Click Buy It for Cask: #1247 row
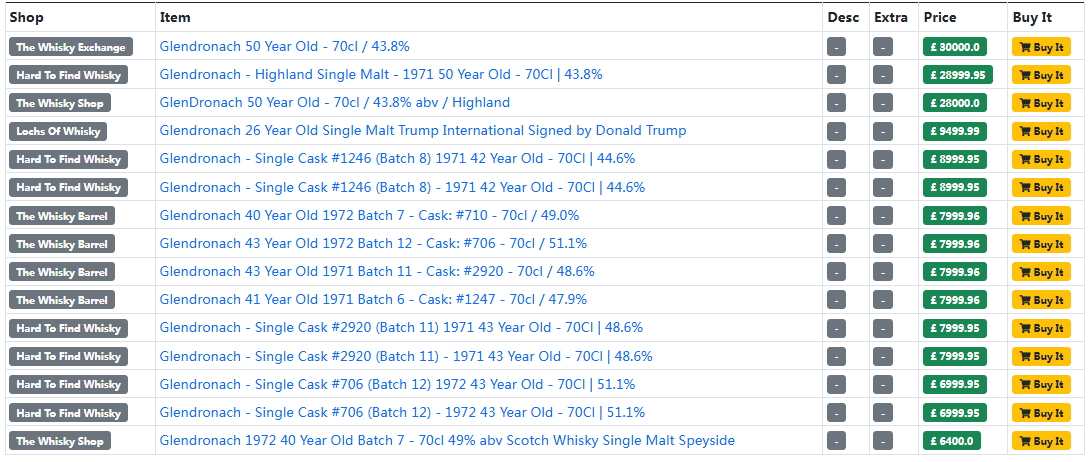Screen dimensions: 1090x462 point(1041,300)
